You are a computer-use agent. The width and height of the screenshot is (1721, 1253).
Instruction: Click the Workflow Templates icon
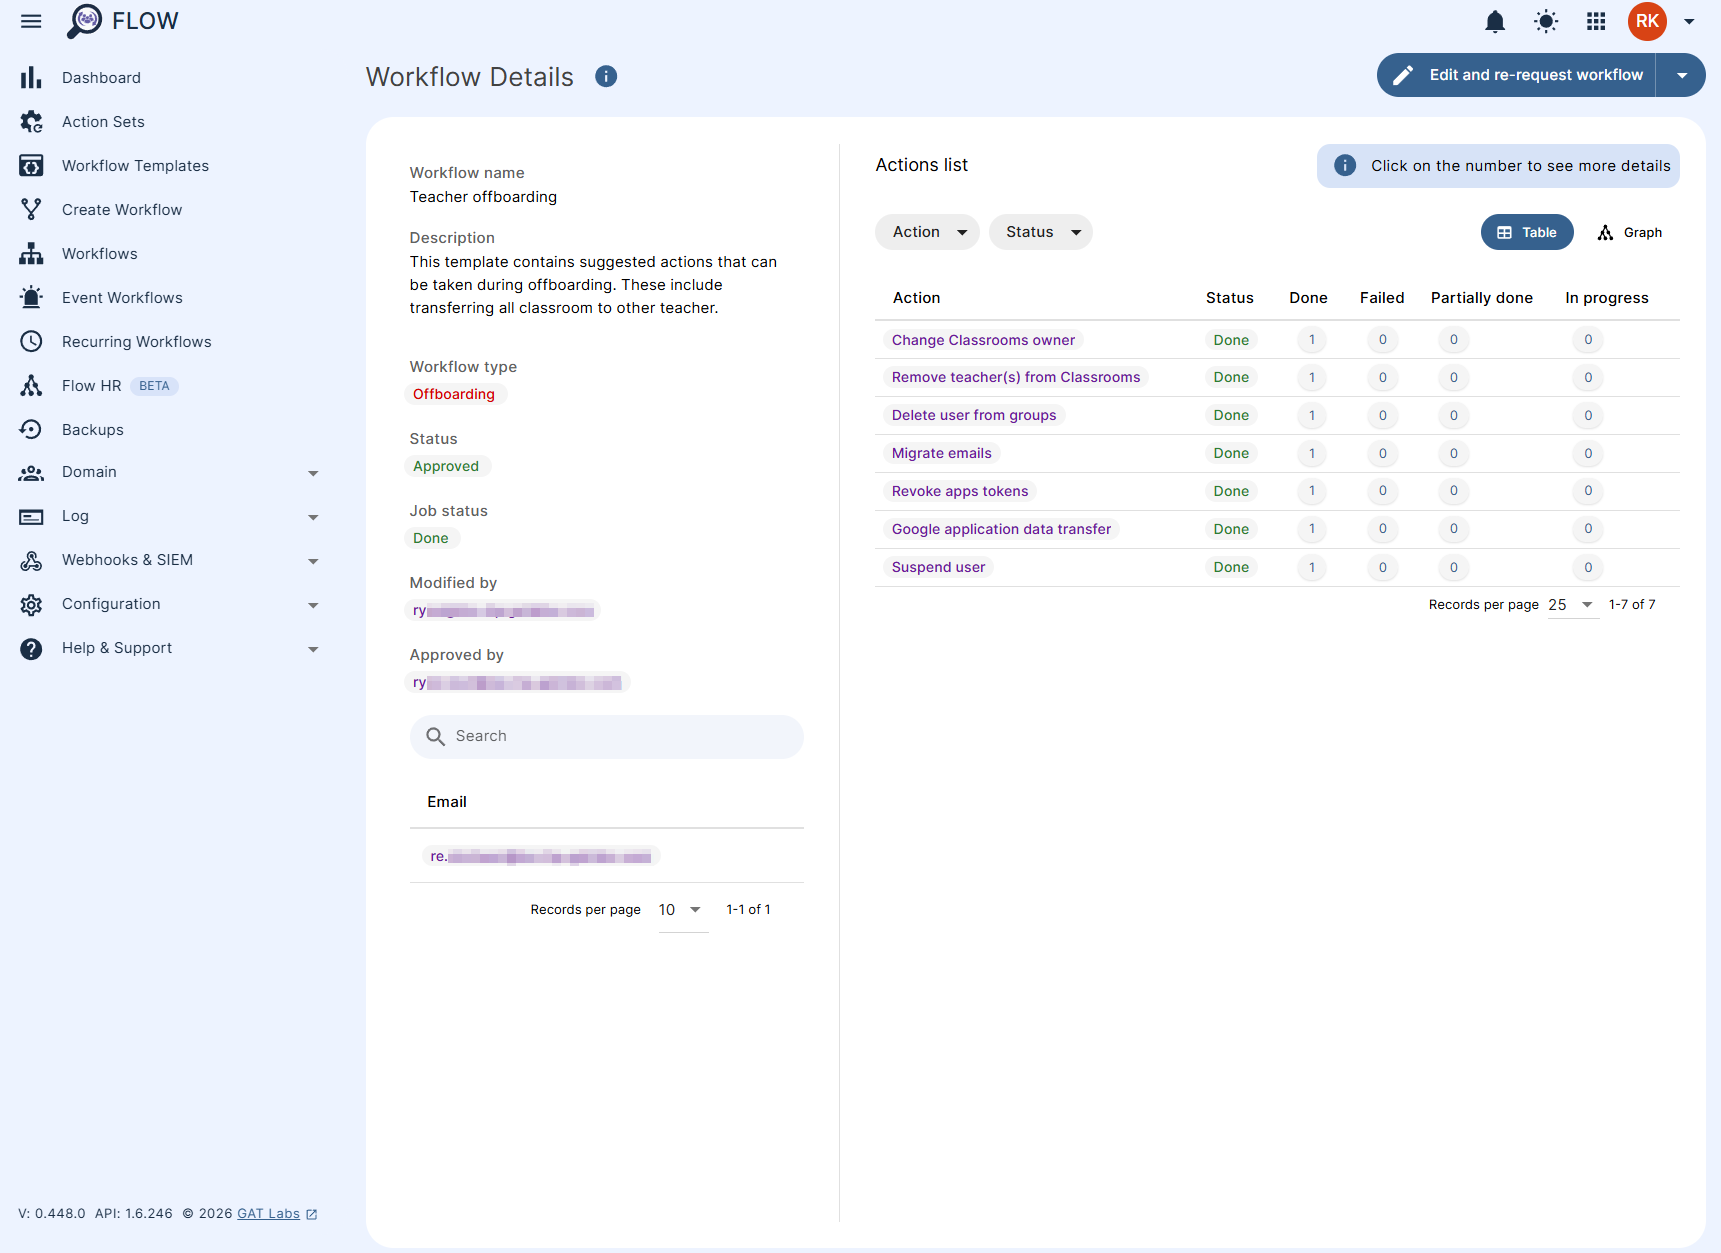pos(32,166)
